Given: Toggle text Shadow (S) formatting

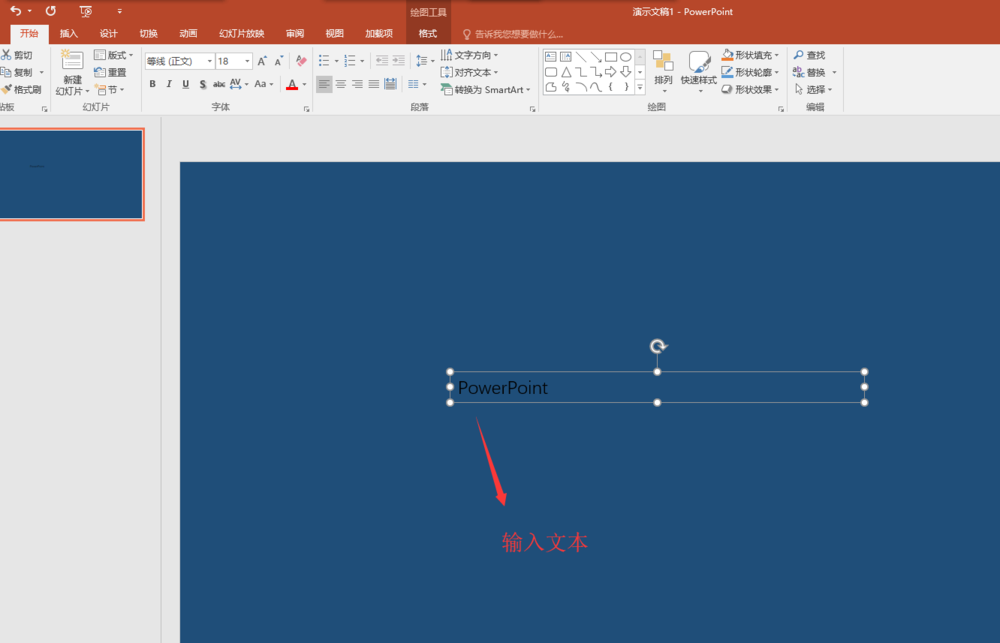Looking at the screenshot, I should click(202, 84).
